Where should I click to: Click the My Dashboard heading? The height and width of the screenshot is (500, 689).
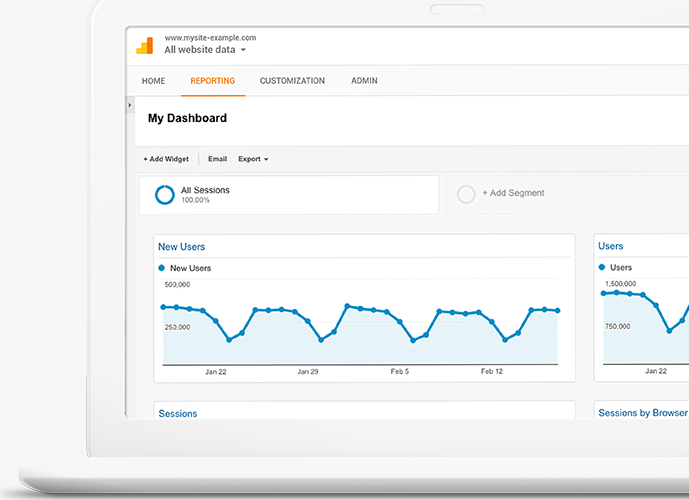click(x=188, y=118)
